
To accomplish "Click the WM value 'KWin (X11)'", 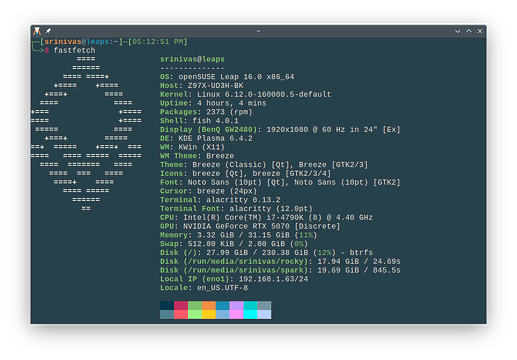I will (x=202, y=147).
